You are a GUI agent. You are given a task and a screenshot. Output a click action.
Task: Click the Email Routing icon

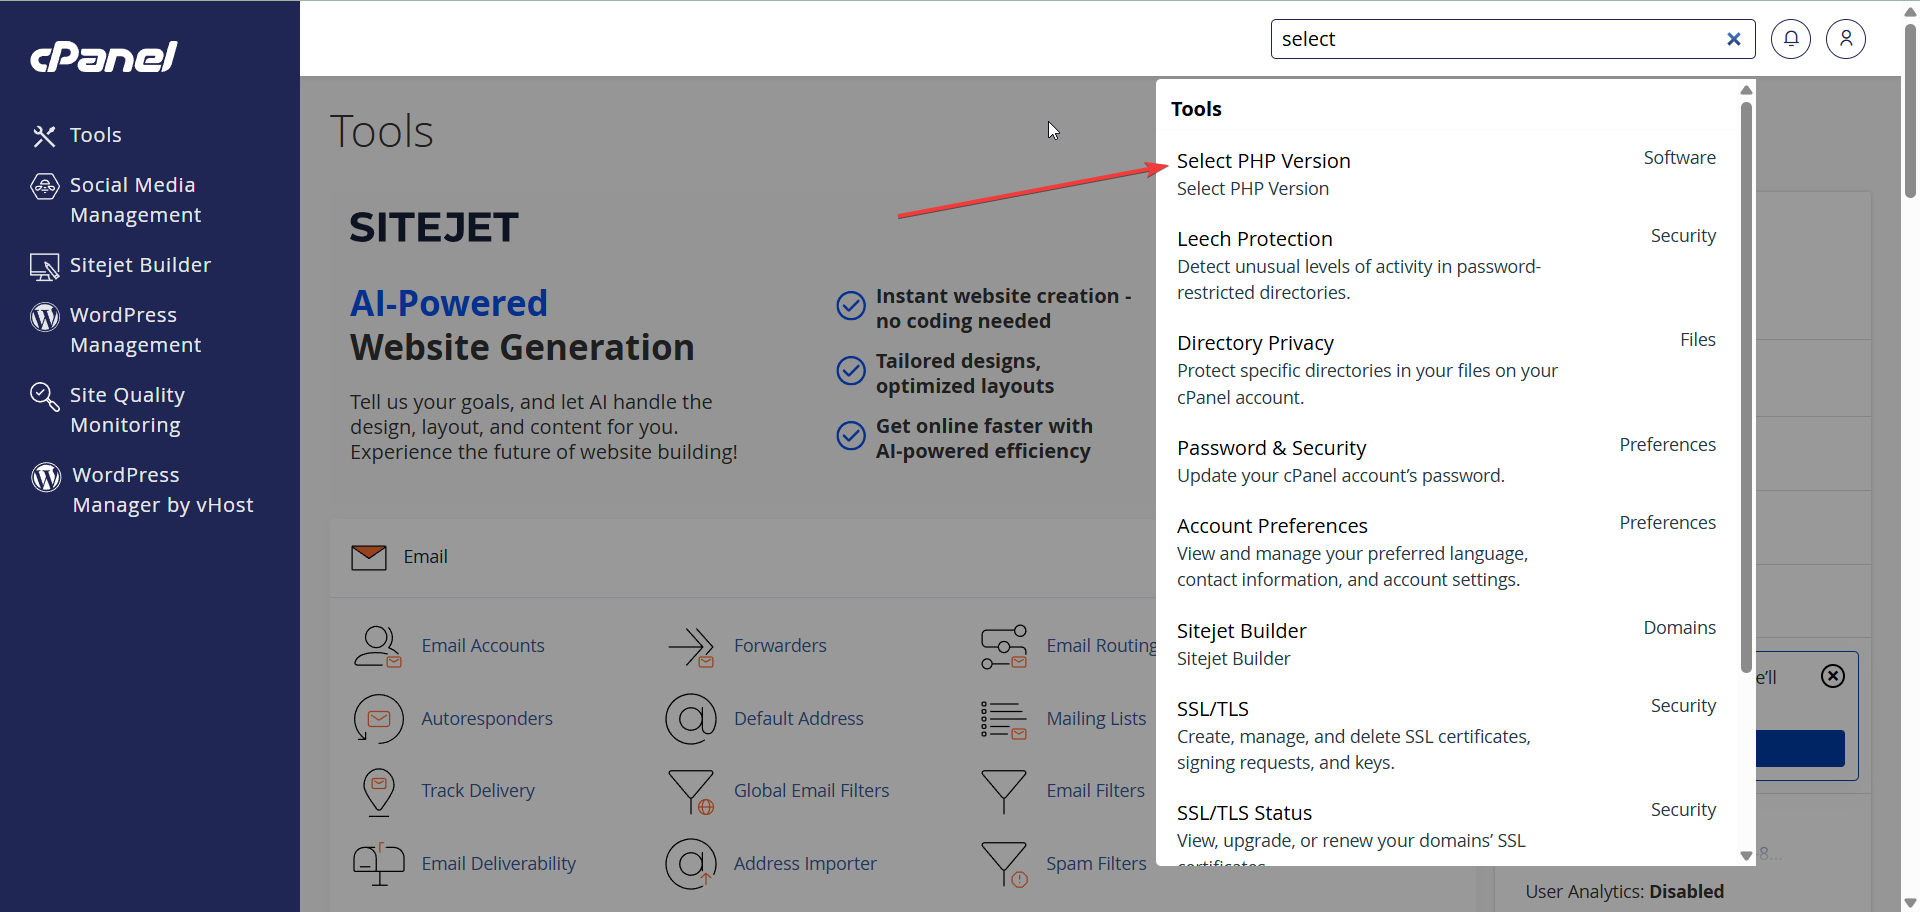point(1004,646)
